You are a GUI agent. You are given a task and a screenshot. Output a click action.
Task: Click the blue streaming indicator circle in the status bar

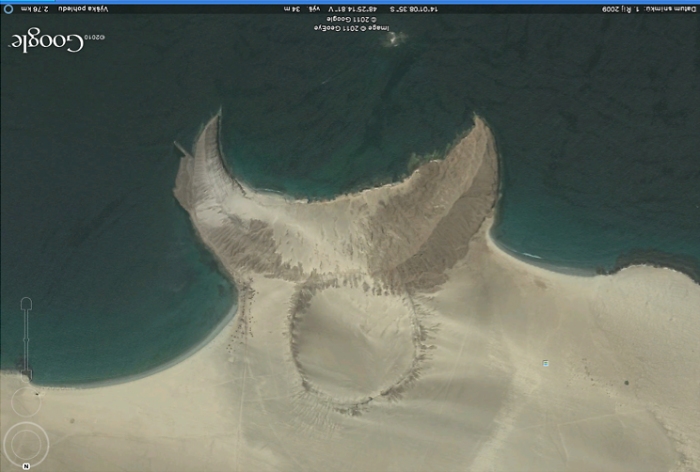[8, 8]
